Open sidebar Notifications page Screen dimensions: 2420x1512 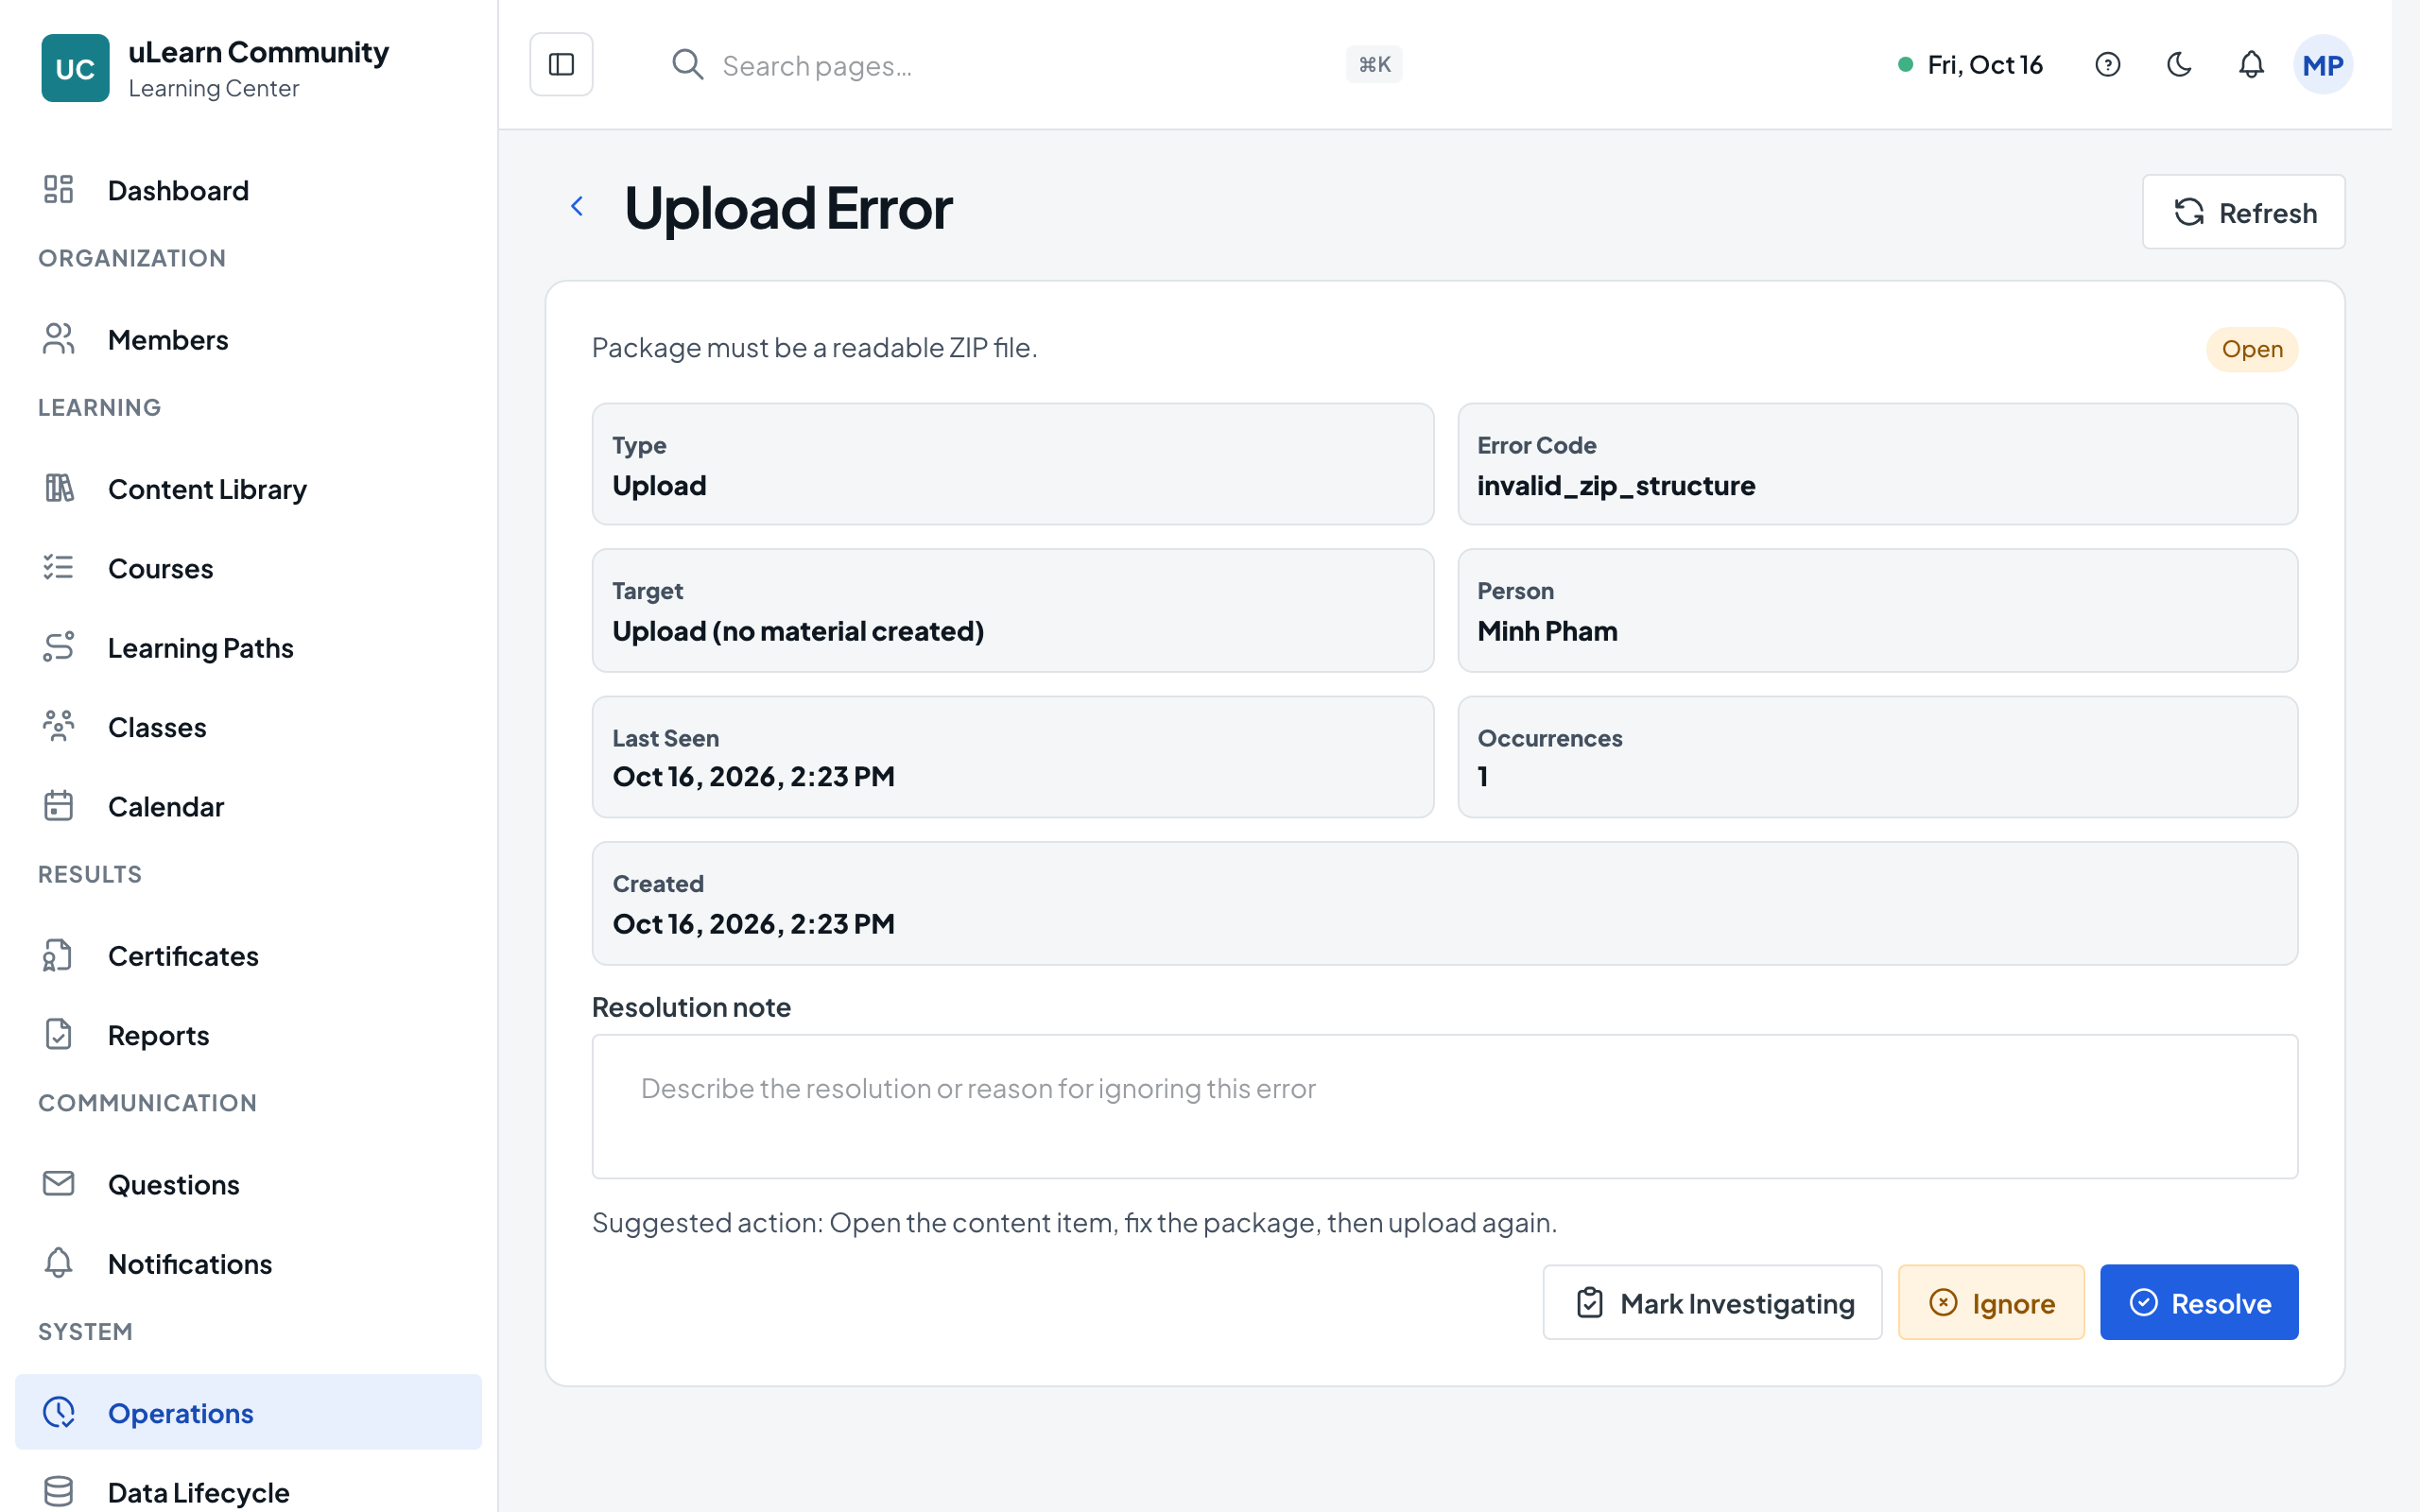248,1264
